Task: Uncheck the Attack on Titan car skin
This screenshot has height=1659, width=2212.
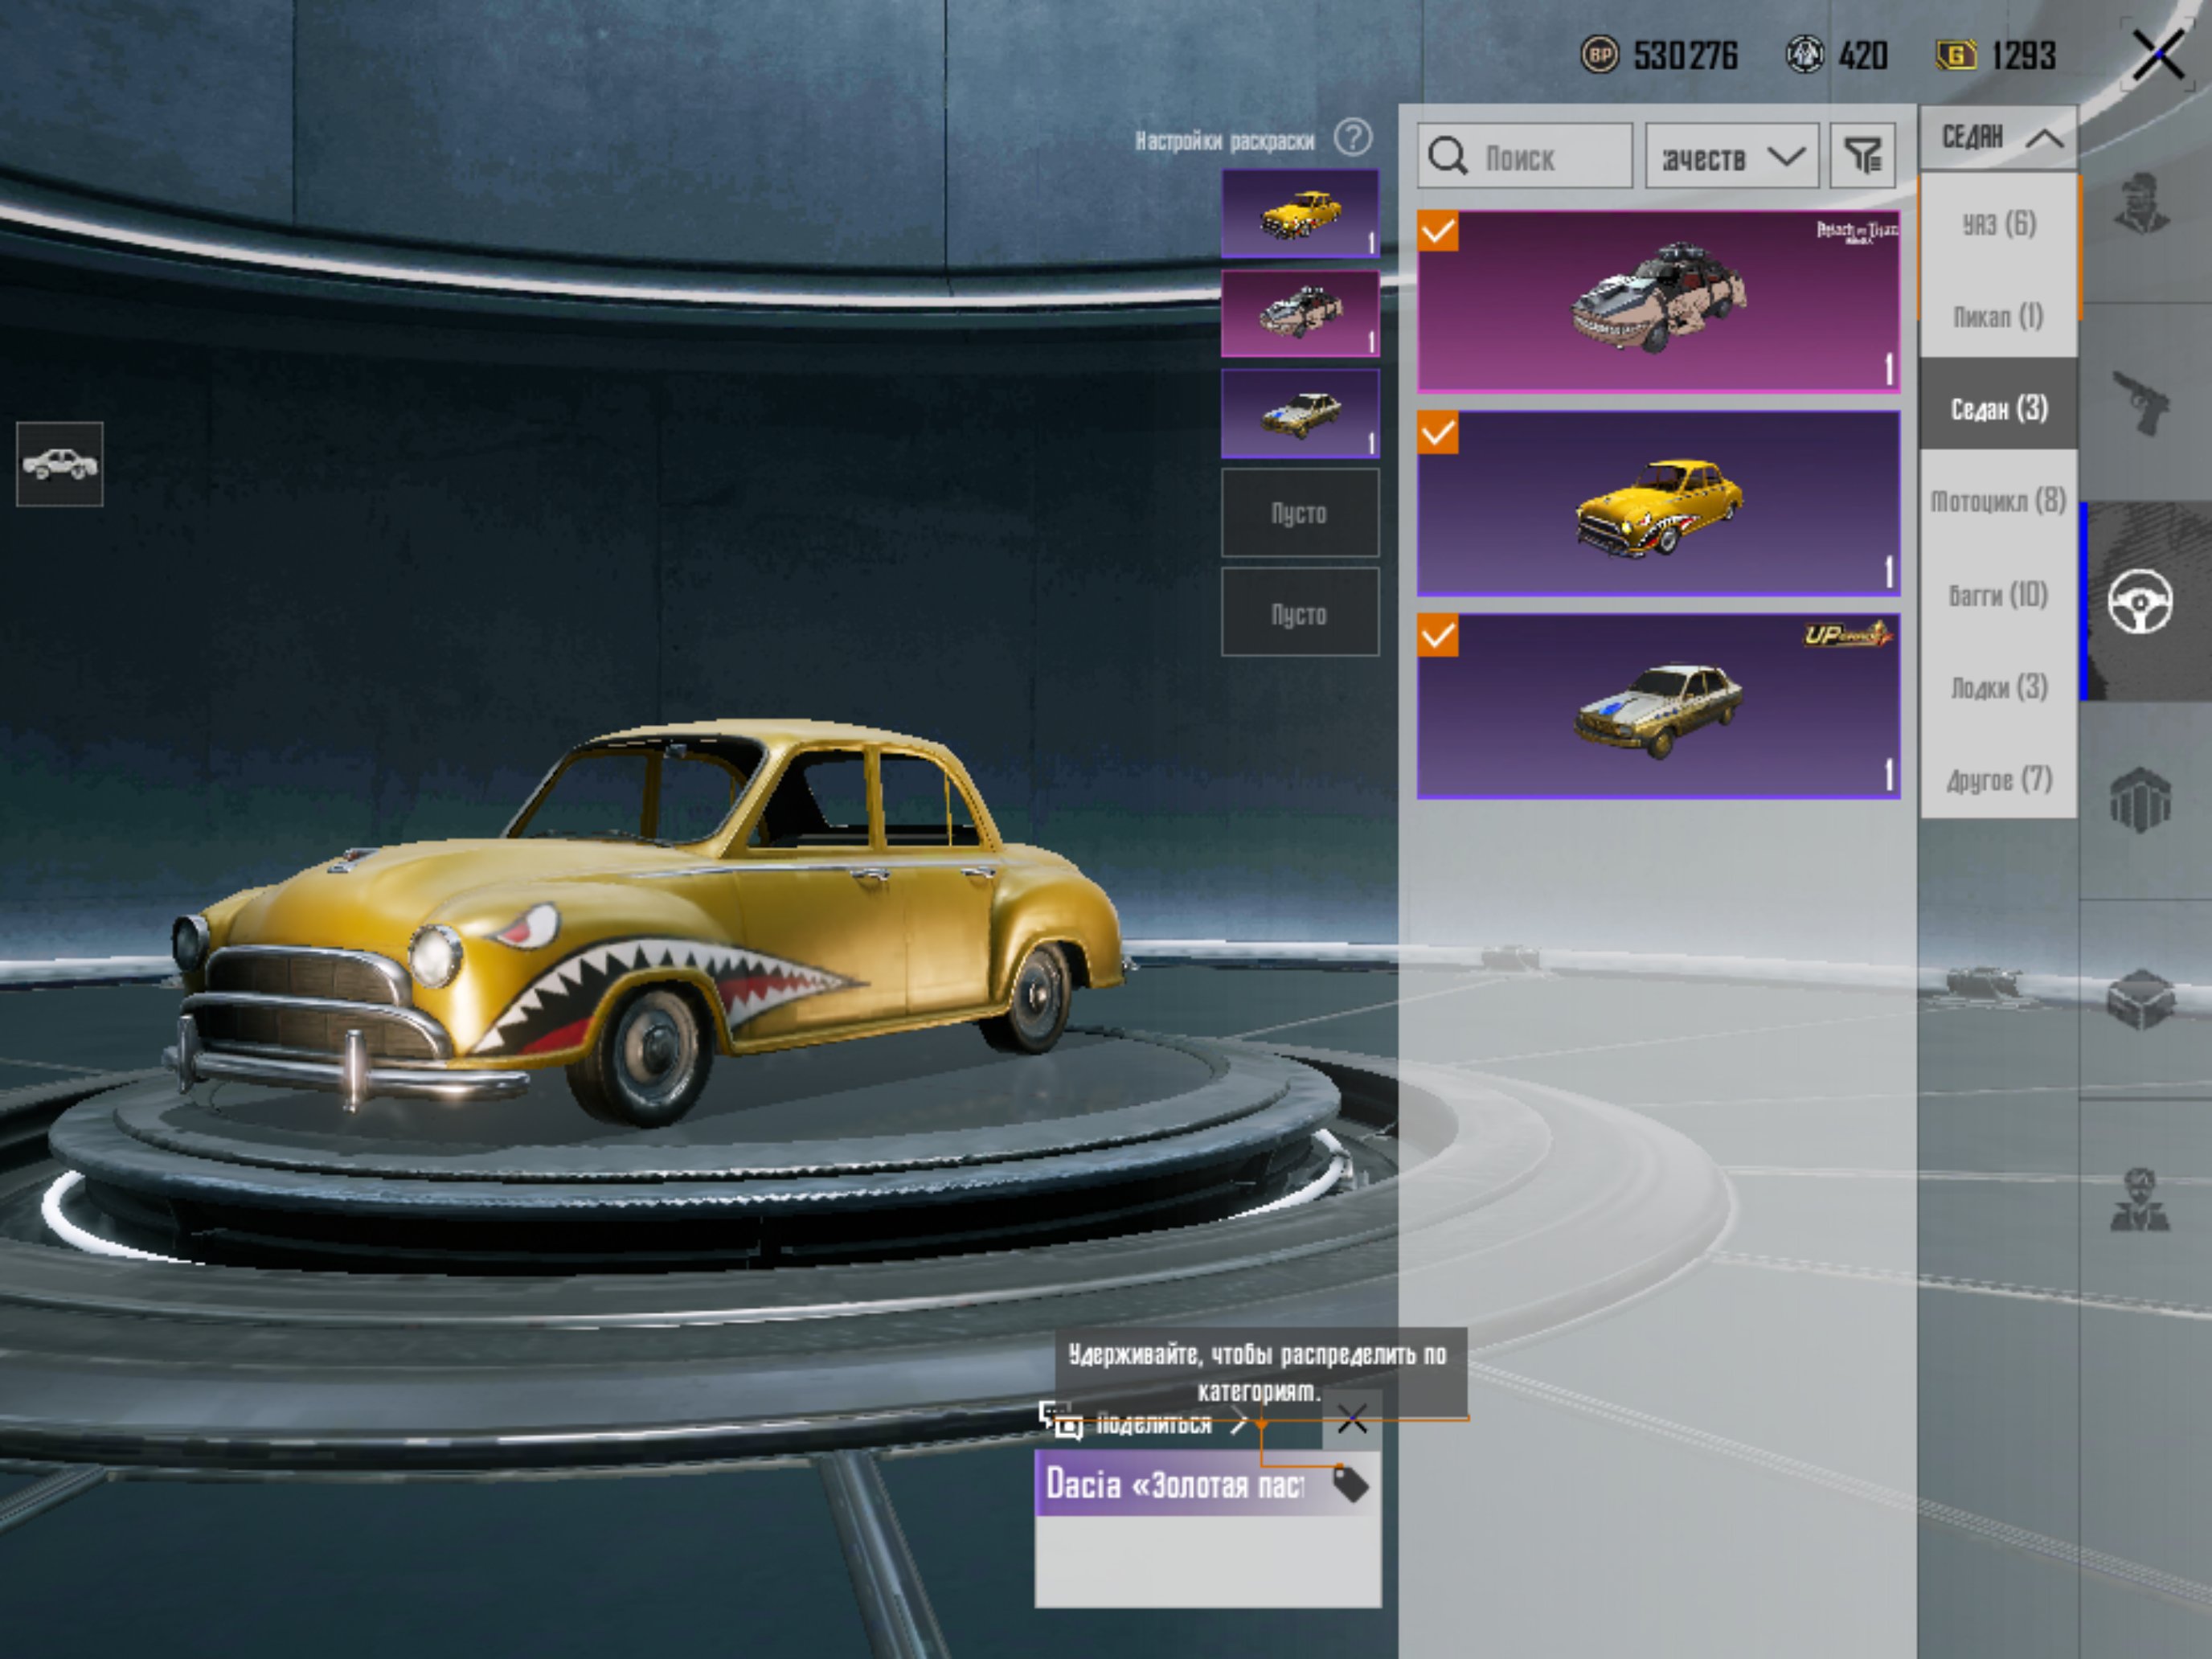Action: tap(1438, 231)
